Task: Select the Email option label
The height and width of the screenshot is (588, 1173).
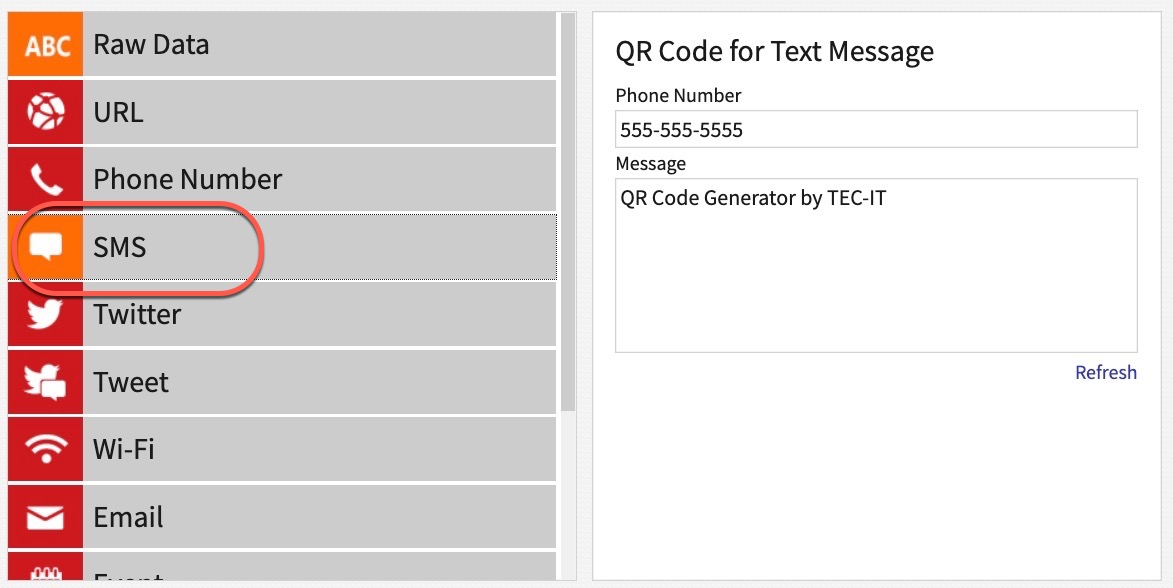Action: (128, 517)
